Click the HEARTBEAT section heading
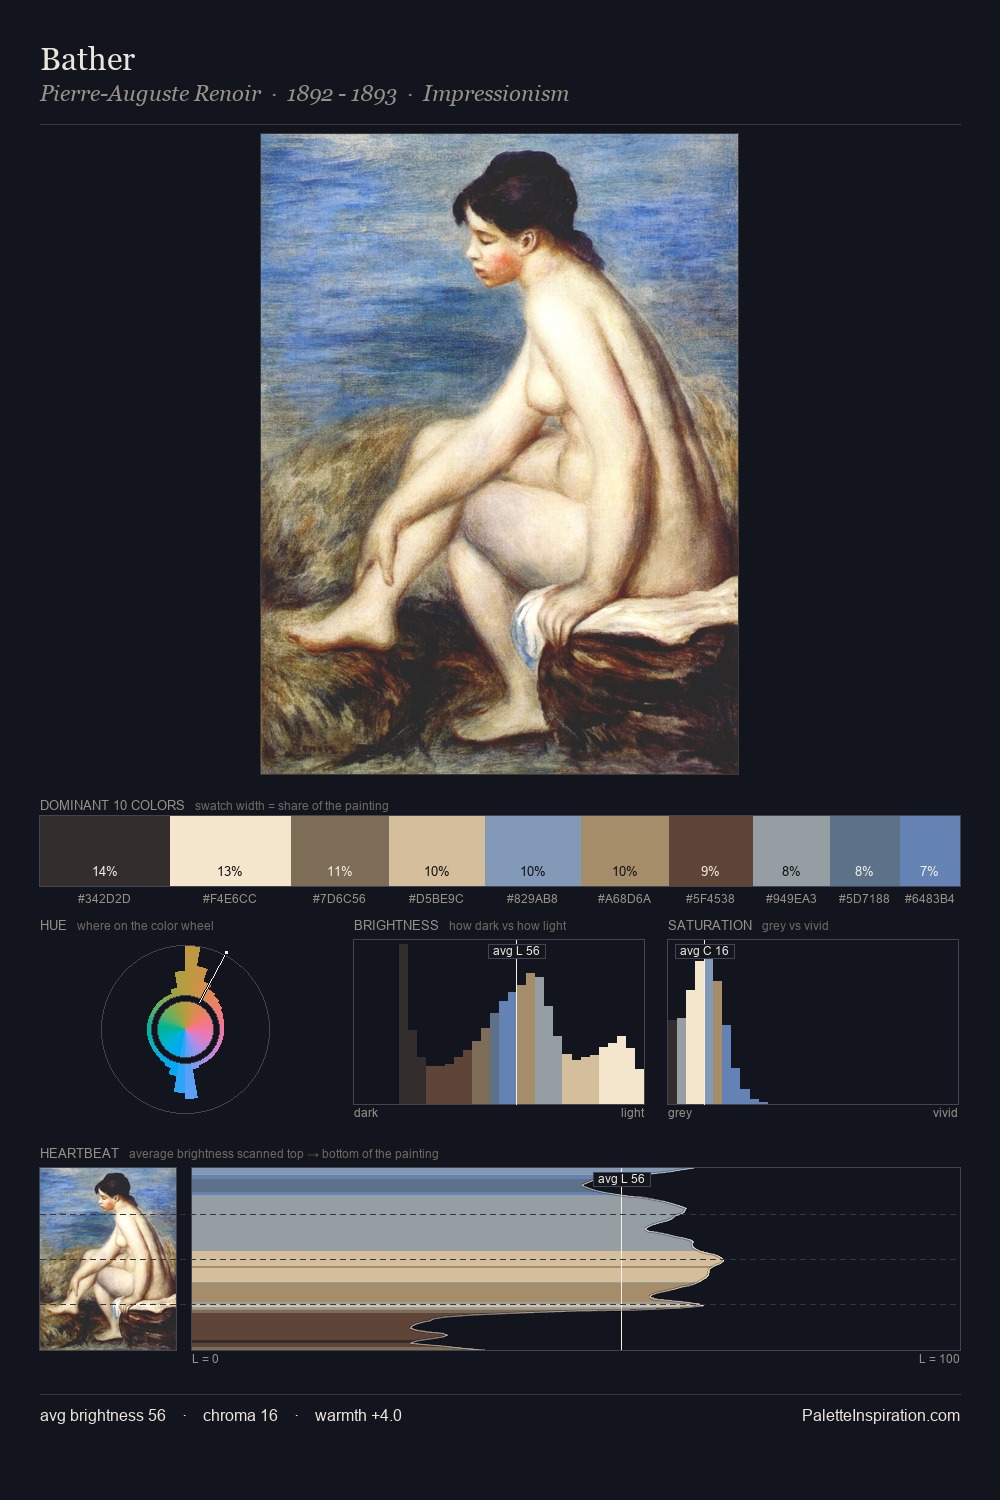 click(79, 1153)
